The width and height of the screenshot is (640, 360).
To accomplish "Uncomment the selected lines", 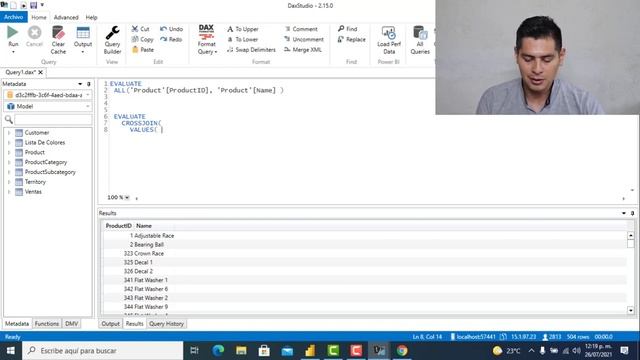I will [x=304, y=39].
